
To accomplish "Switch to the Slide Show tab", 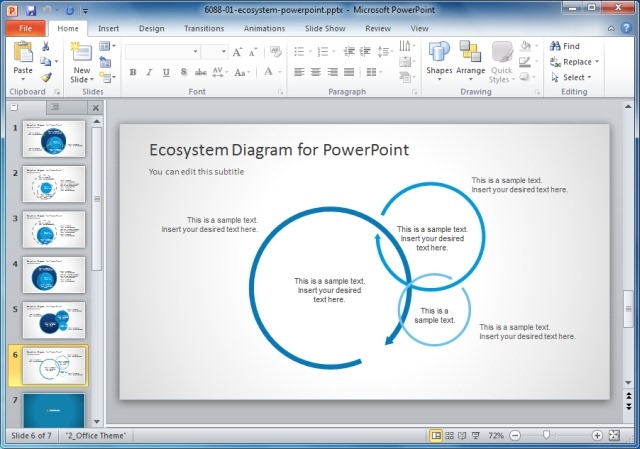I will 325,28.
